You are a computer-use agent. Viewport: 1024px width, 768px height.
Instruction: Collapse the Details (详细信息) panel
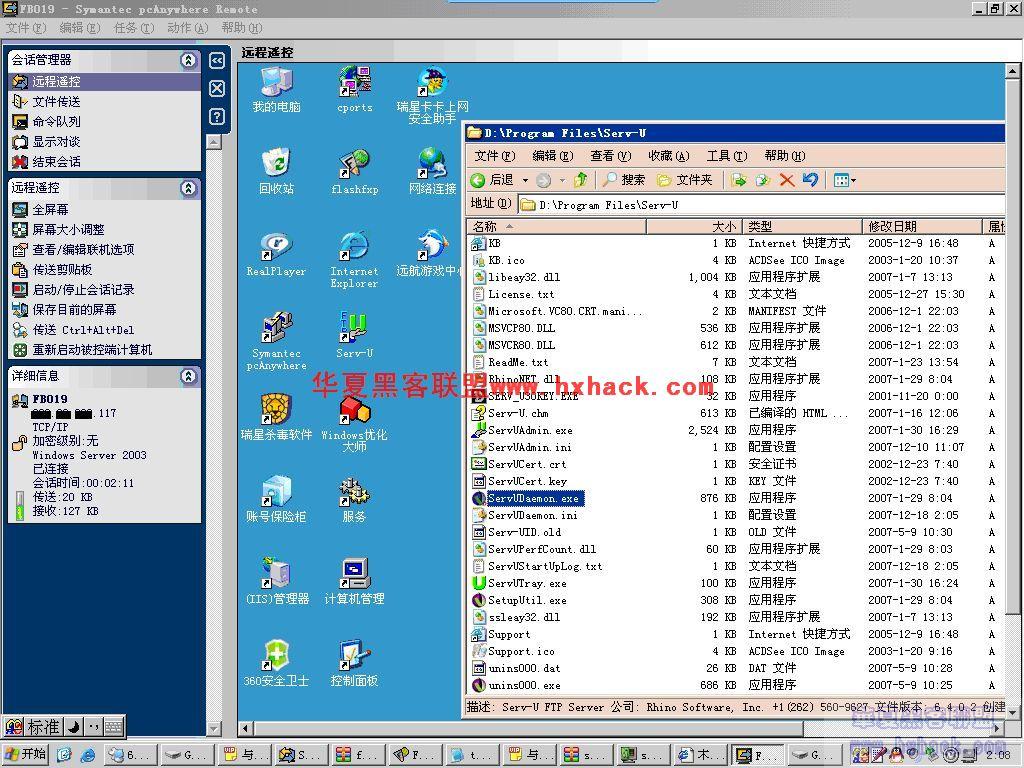pos(188,376)
